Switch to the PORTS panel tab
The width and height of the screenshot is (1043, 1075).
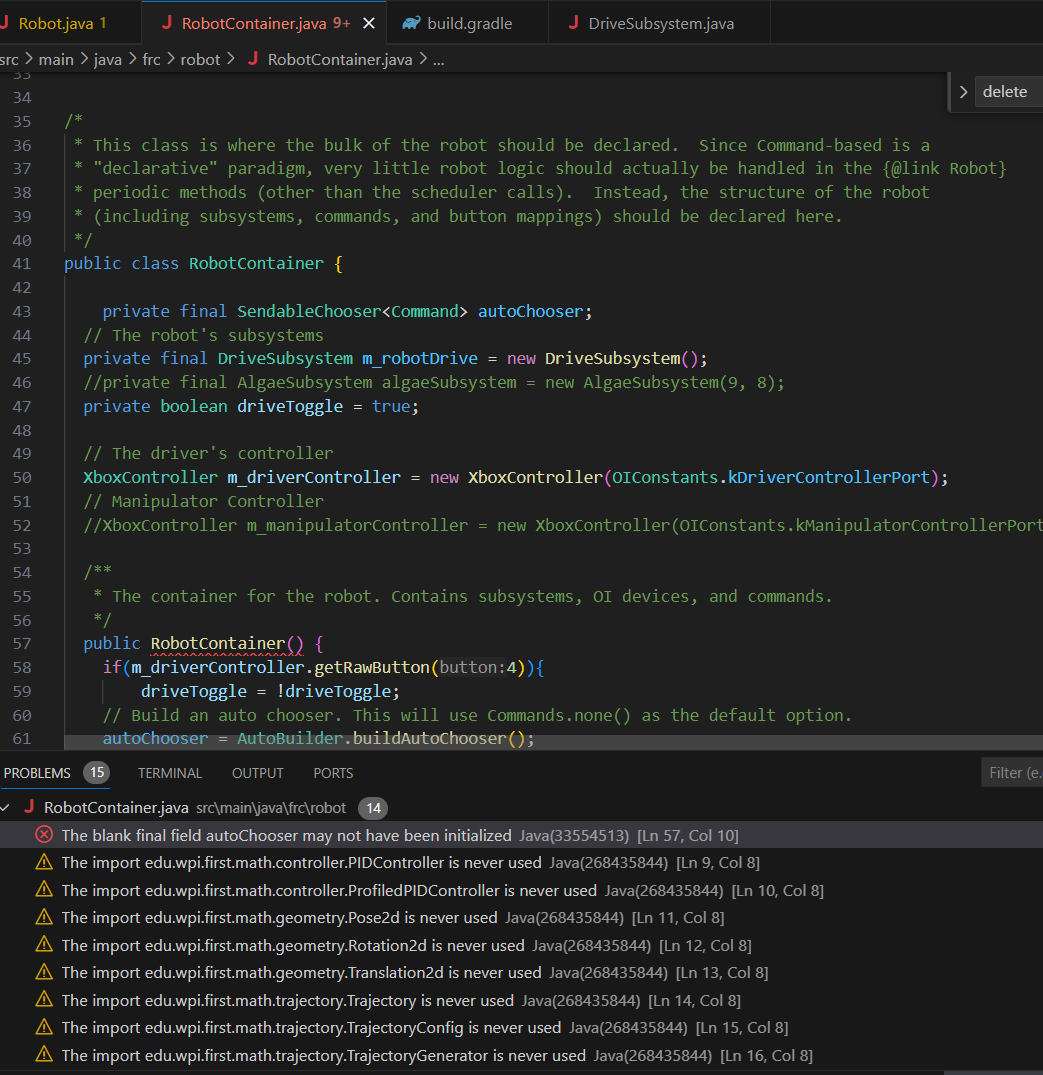click(x=333, y=773)
